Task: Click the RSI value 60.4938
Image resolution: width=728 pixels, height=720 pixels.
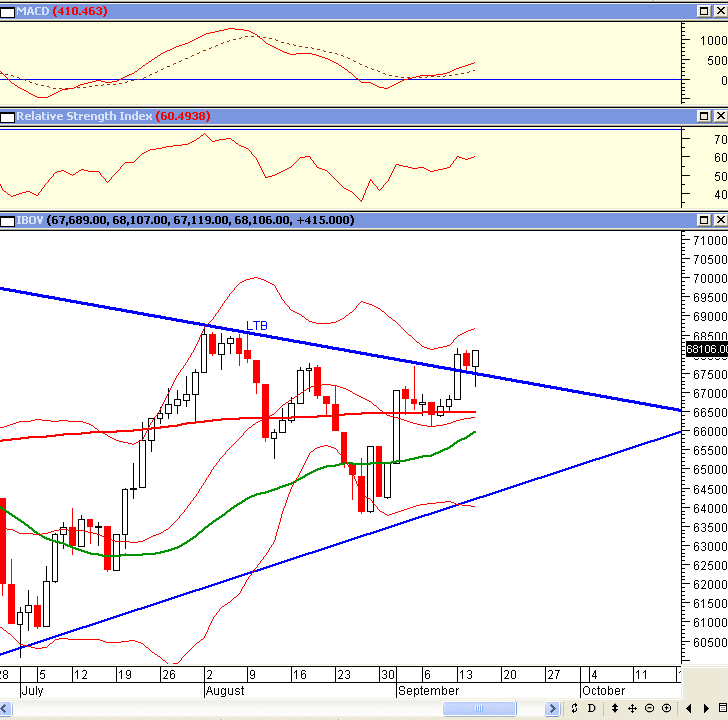Action: [x=183, y=116]
